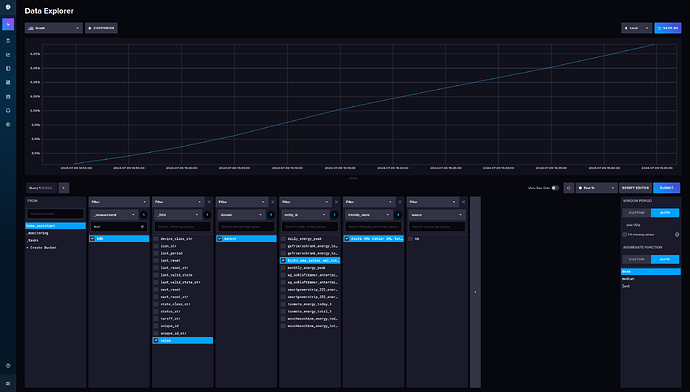
Task: Focus the Search buckets input field
Action: [55, 214]
